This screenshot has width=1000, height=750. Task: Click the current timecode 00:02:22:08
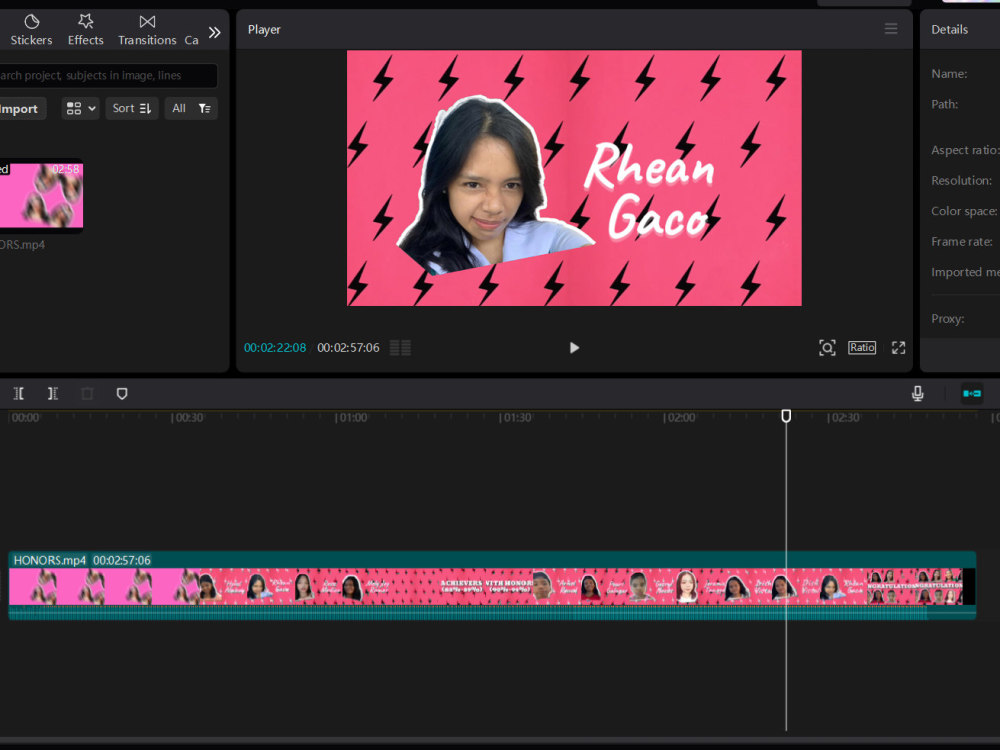[x=275, y=348]
